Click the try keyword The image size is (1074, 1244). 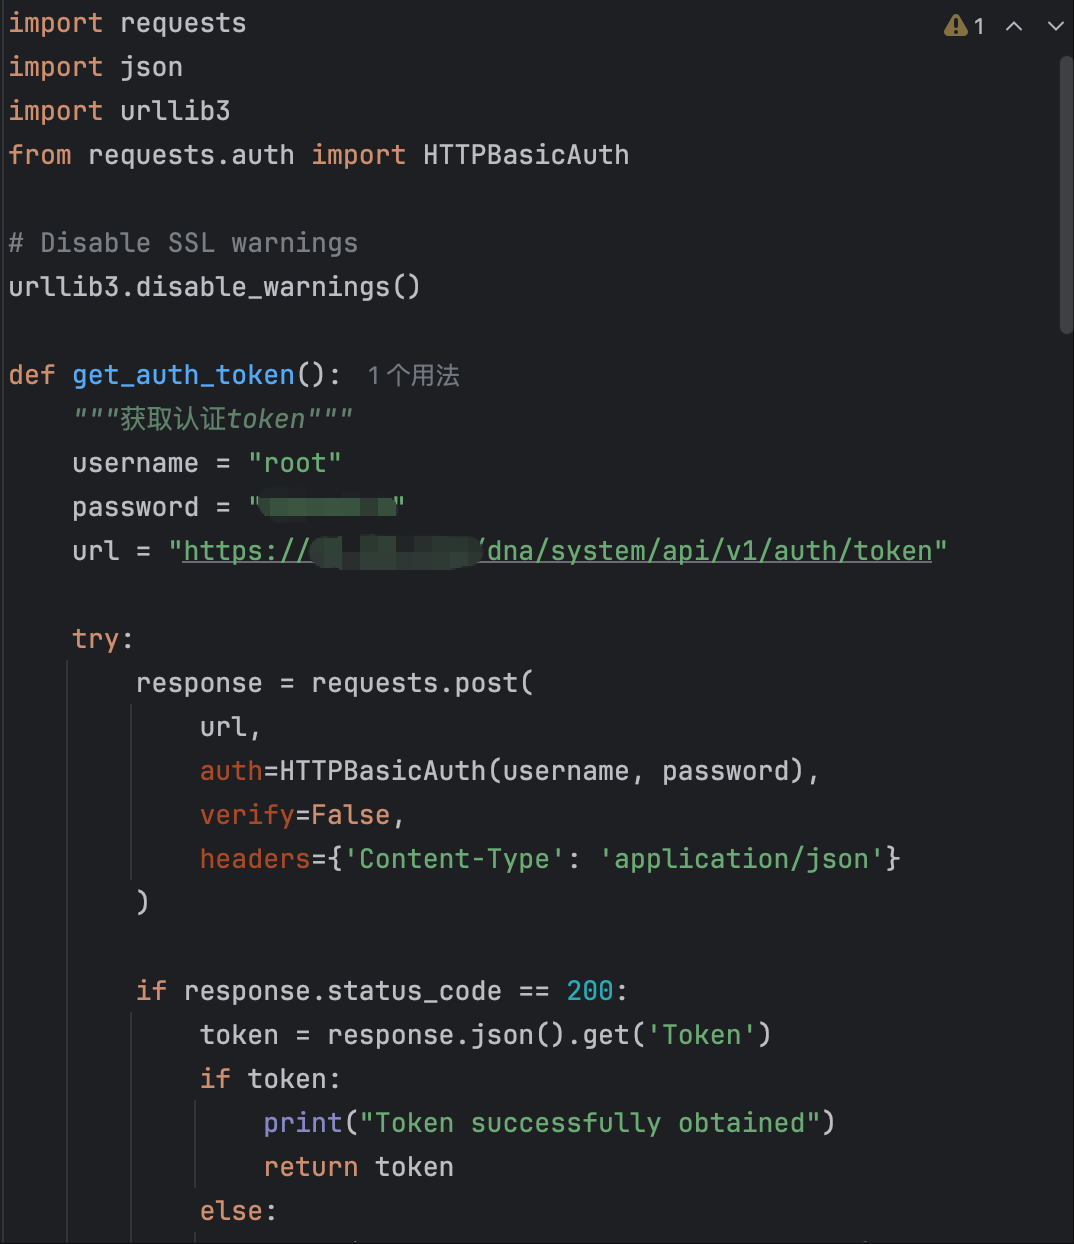(96, 639)
